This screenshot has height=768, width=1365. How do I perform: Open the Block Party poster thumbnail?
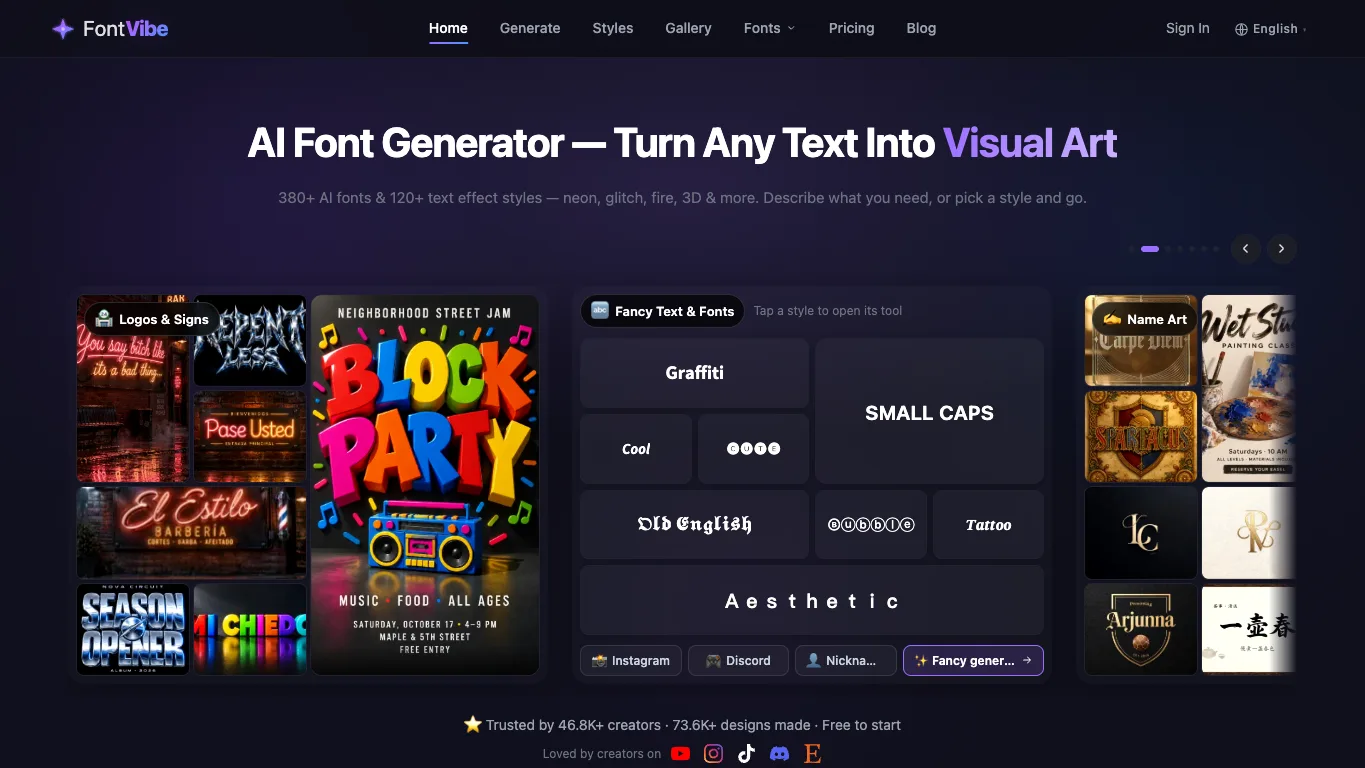coord(425,485)
